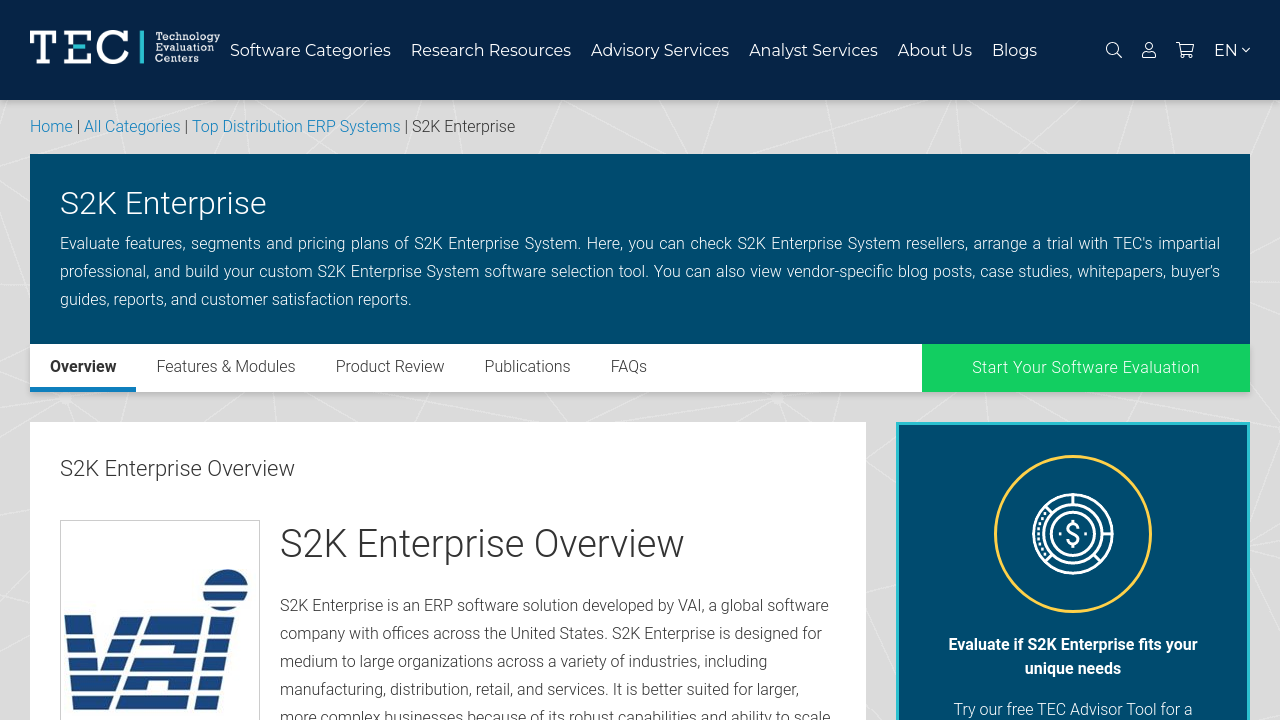Open the Analyst Services menu
Viewport: 1280px width, 720px height.
tap(813, 50)
